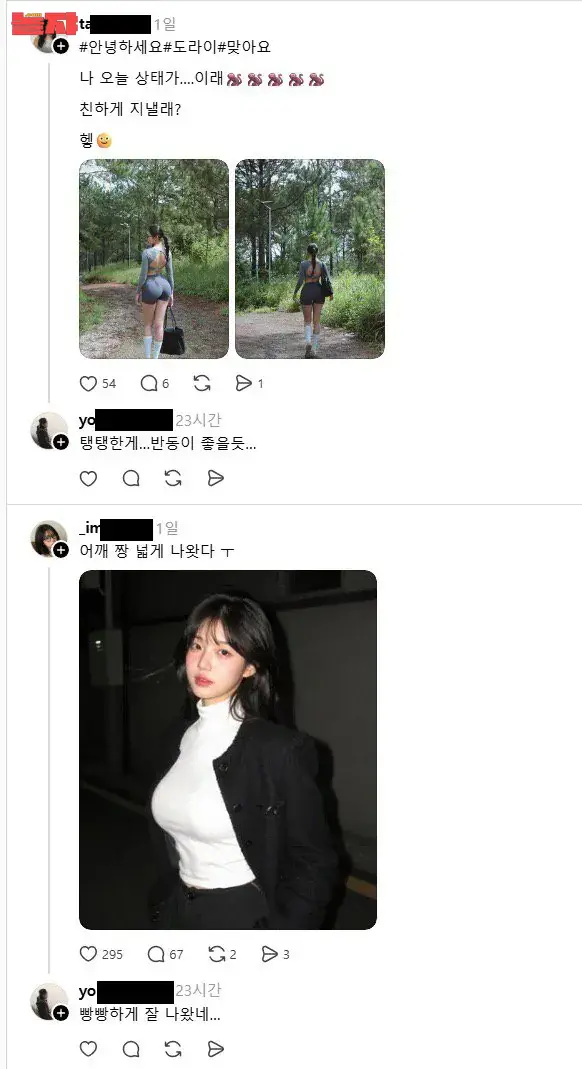Like the first post with 54 likes
Screen dimensions: 582x1069
(89, 383)
